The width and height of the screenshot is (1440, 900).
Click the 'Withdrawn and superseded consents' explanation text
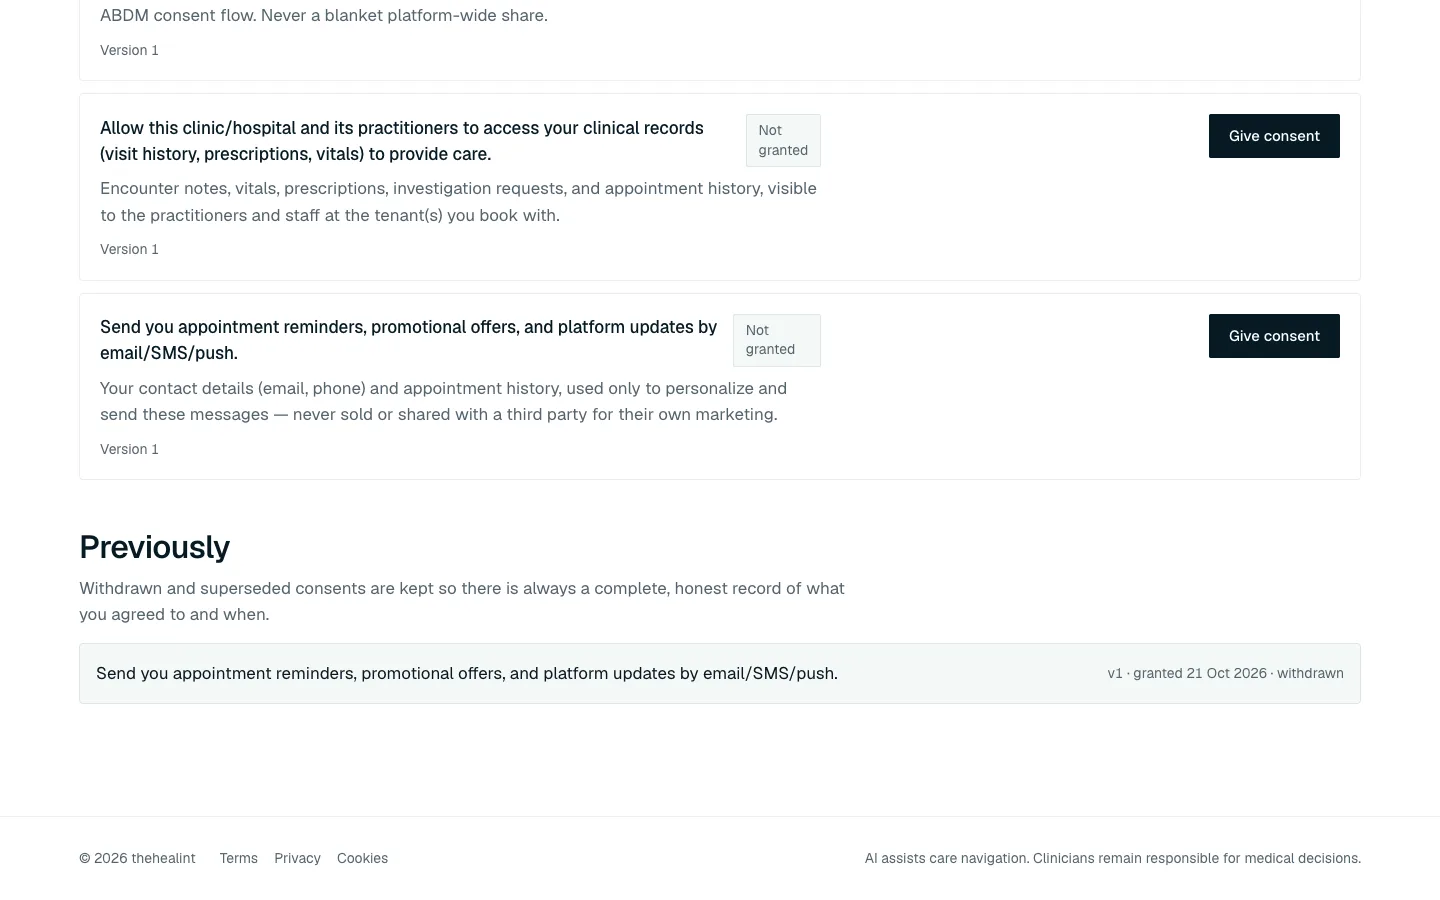(x=462, y=601)
